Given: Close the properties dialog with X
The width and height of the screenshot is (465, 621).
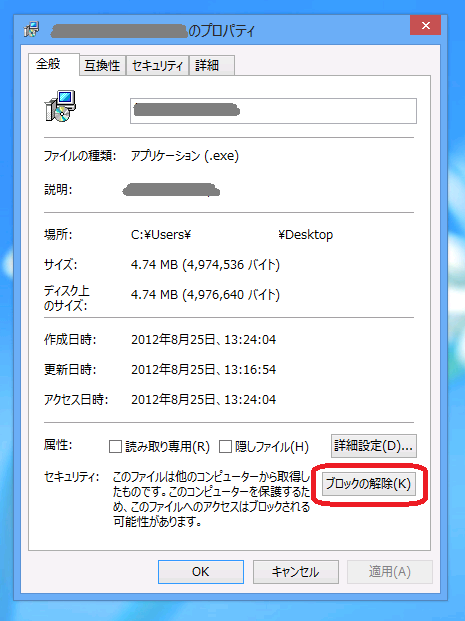Looking at the screenshot, I should click(425, 26).
